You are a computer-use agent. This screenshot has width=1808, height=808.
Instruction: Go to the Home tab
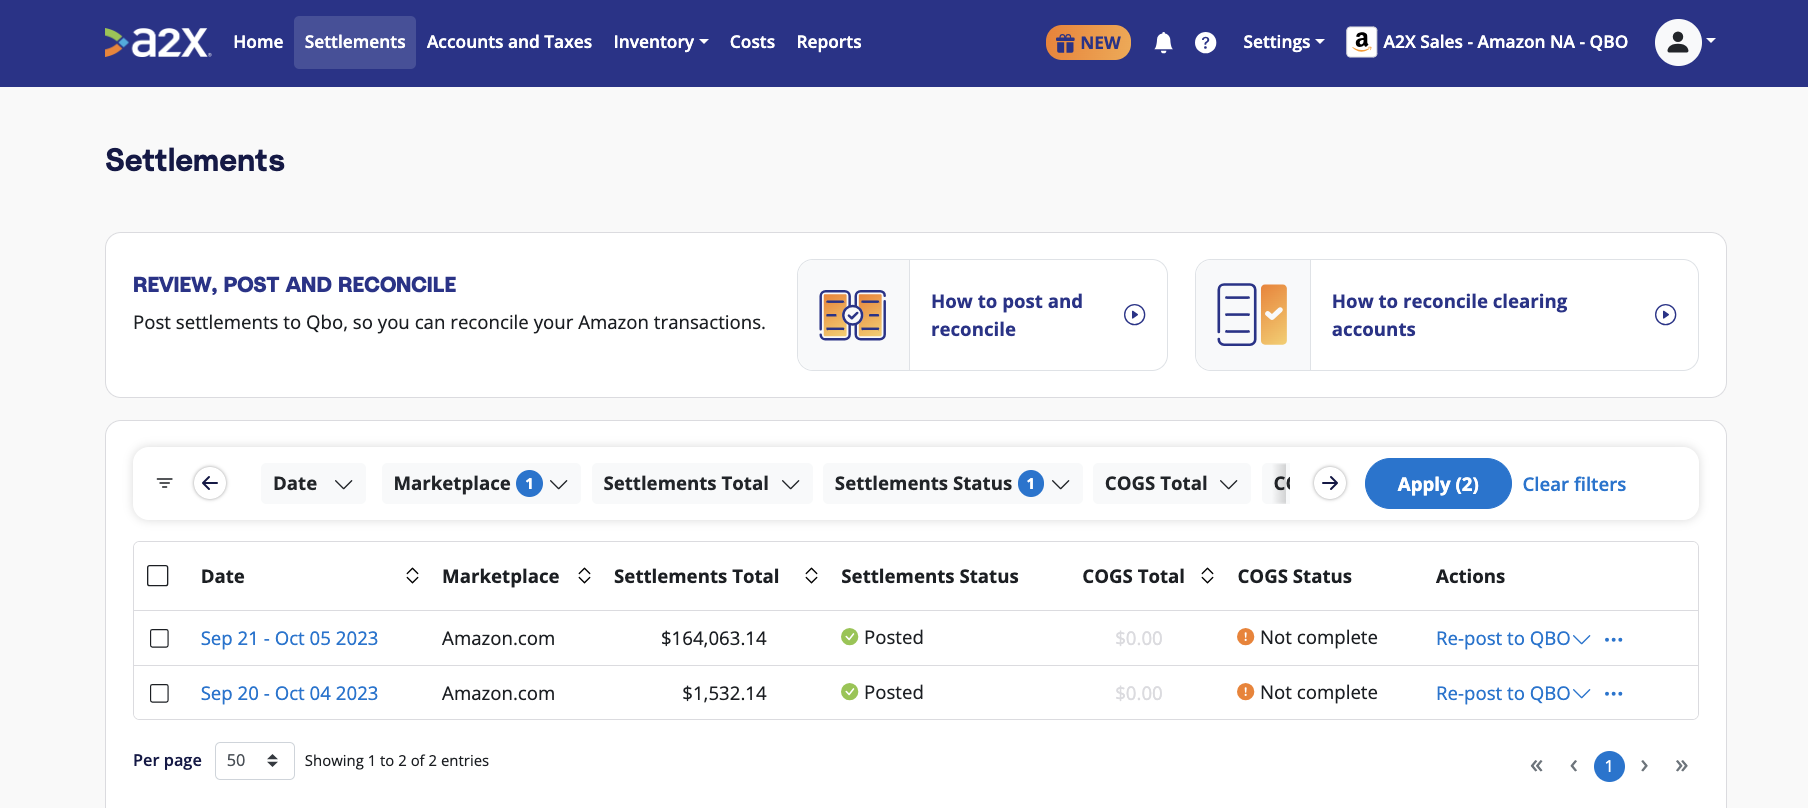(258, 42)
